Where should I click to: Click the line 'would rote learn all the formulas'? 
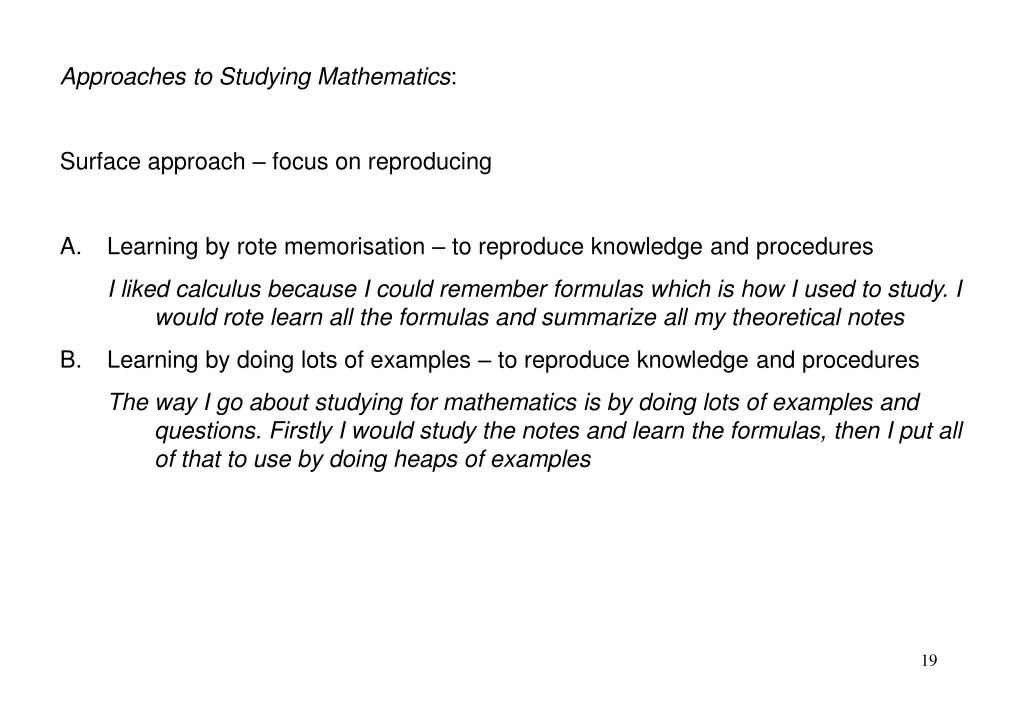[x=530, y=318]
